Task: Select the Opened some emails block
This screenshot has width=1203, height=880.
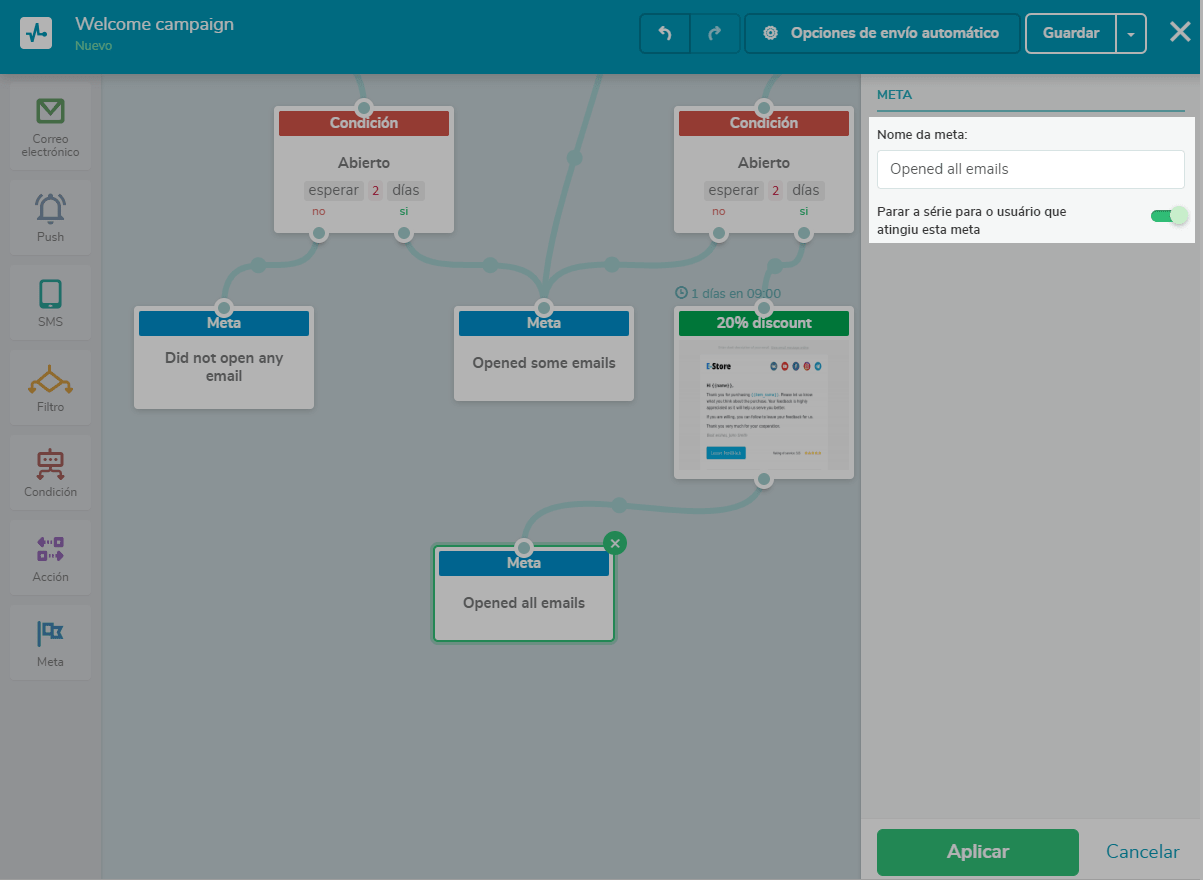Action: pyautogui.click(x=544, y=354)
